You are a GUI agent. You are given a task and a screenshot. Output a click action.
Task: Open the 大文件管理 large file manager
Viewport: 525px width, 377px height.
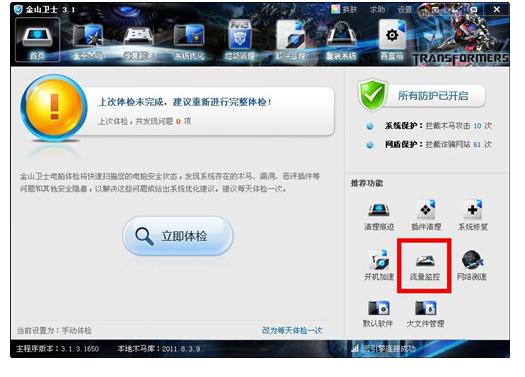click(x=425, y=313)
